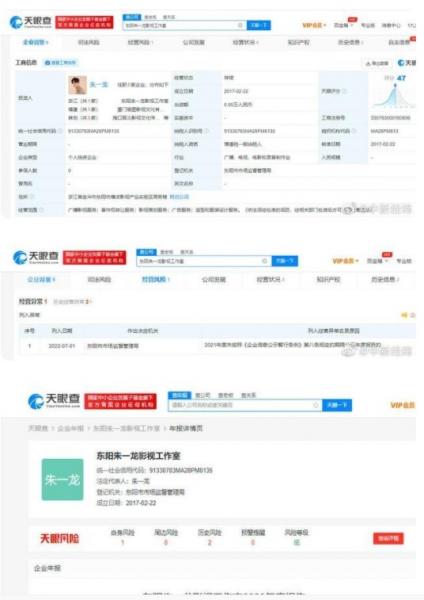This screenshot has width=424, height=600.
Task: Go to 天眼查 in the breadcrumb
Action: [38, 428]
